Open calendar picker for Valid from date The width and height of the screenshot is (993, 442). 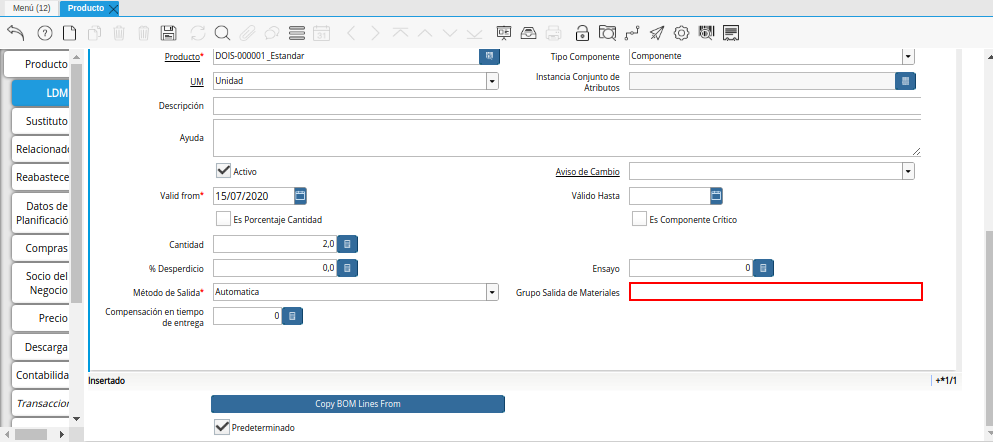coord(300,195)
